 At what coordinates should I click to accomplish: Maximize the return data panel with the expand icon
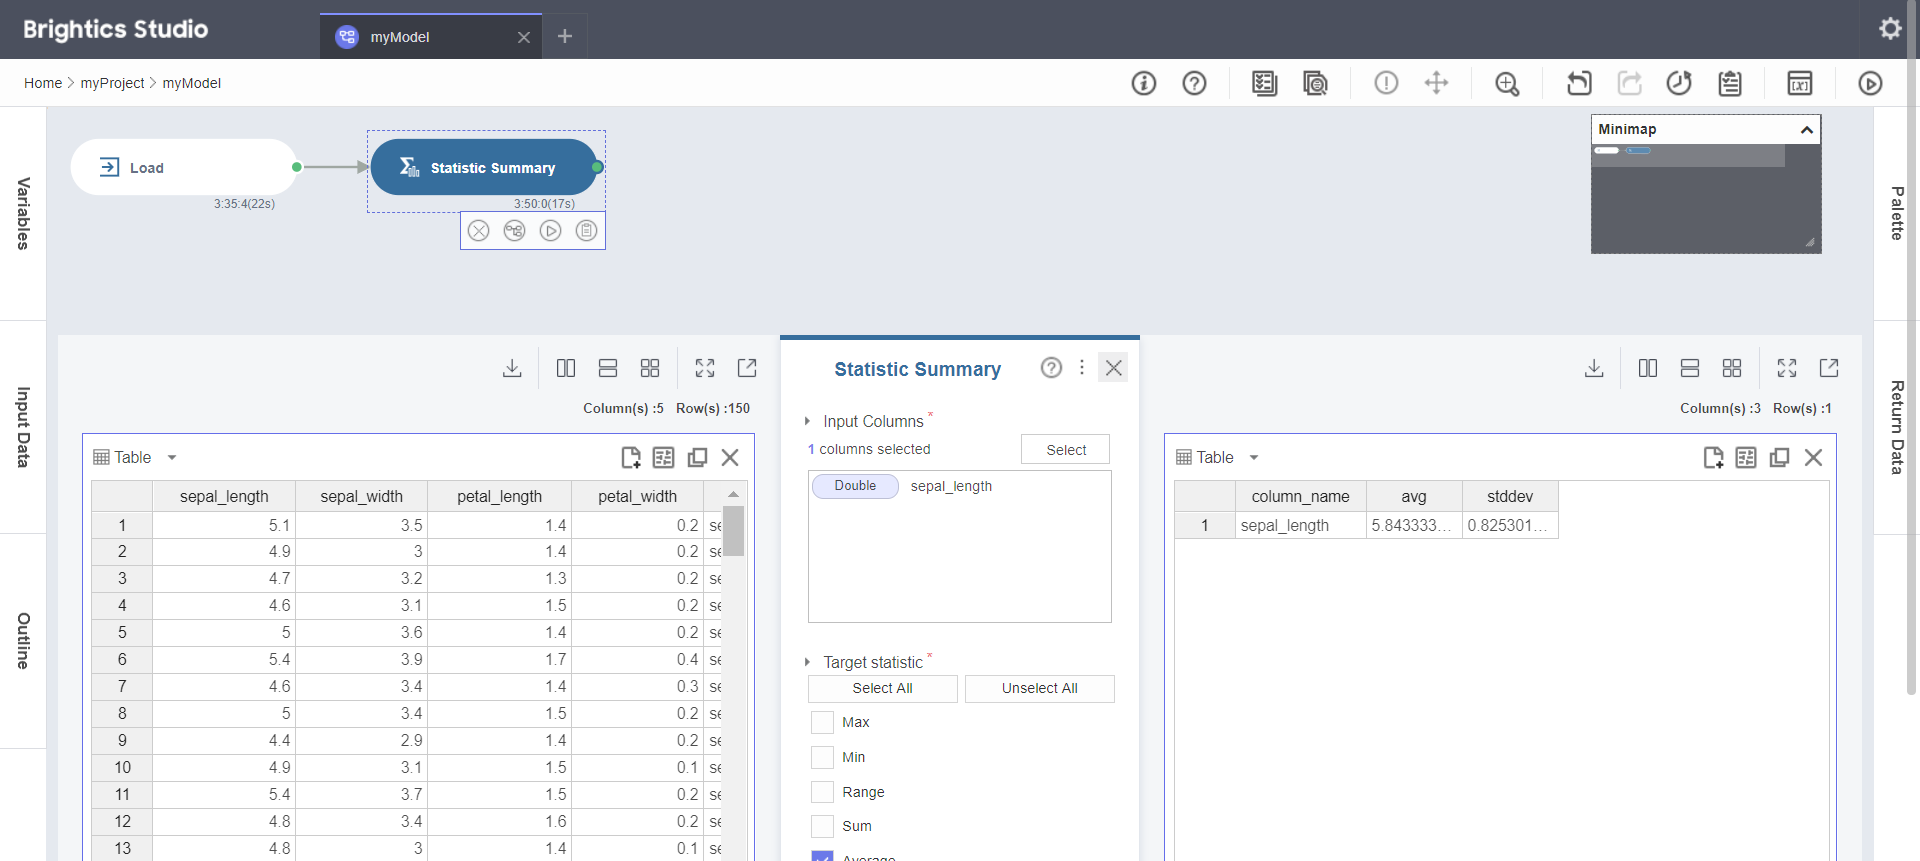tap(1787, 368)
